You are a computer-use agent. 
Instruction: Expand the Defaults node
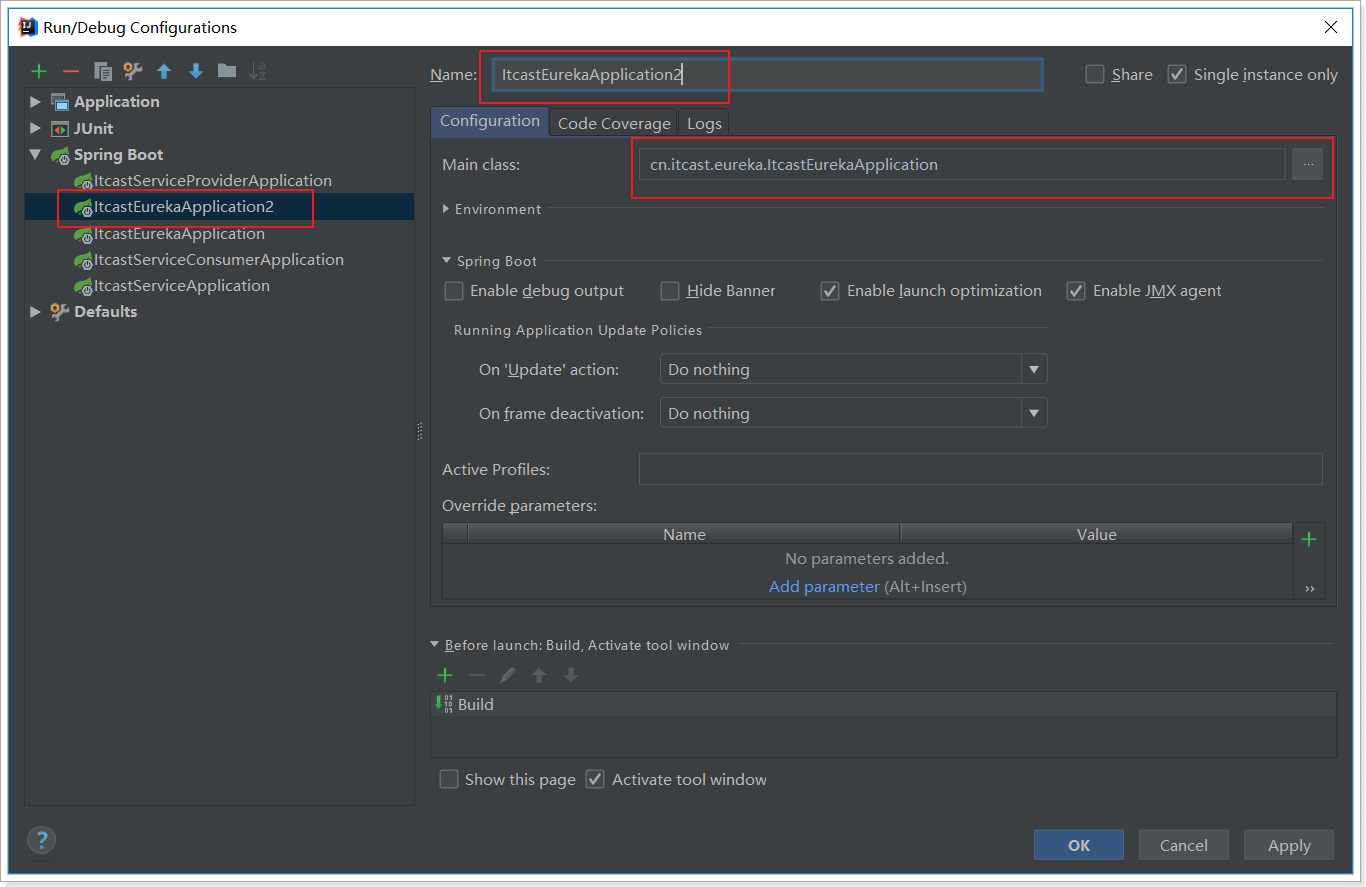click(36, 312)
